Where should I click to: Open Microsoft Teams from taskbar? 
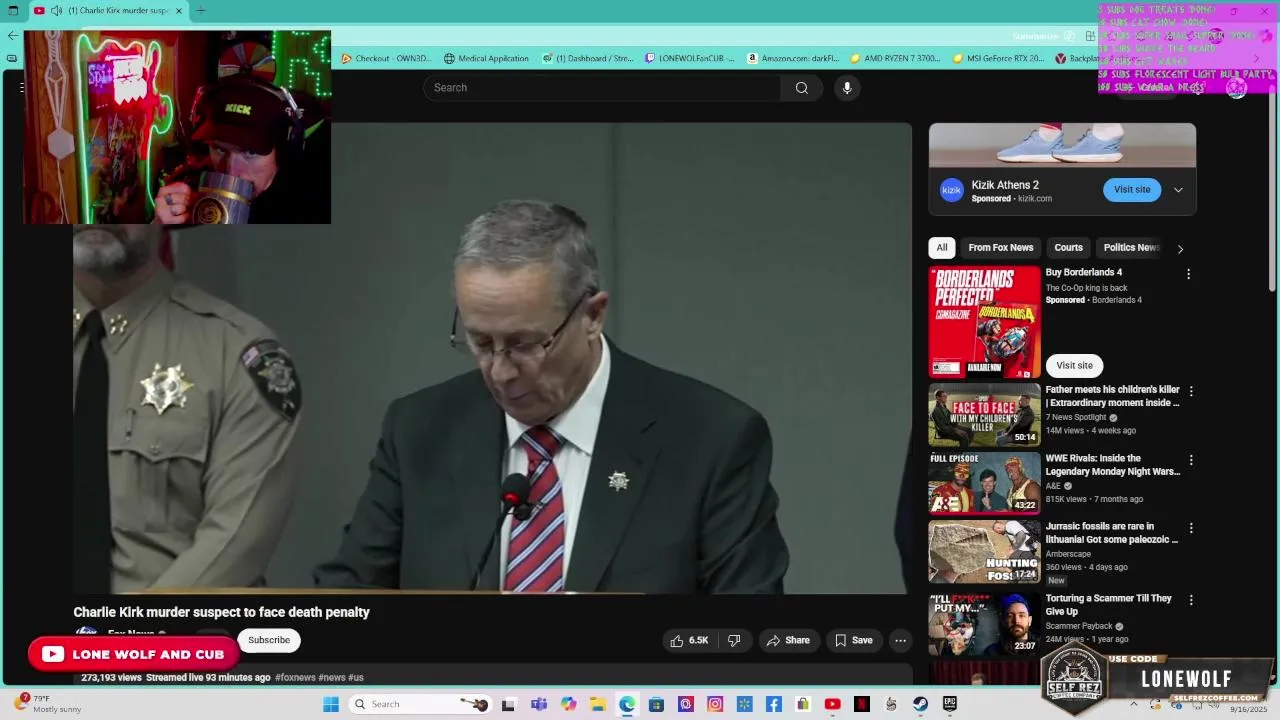tap(539, 704)
